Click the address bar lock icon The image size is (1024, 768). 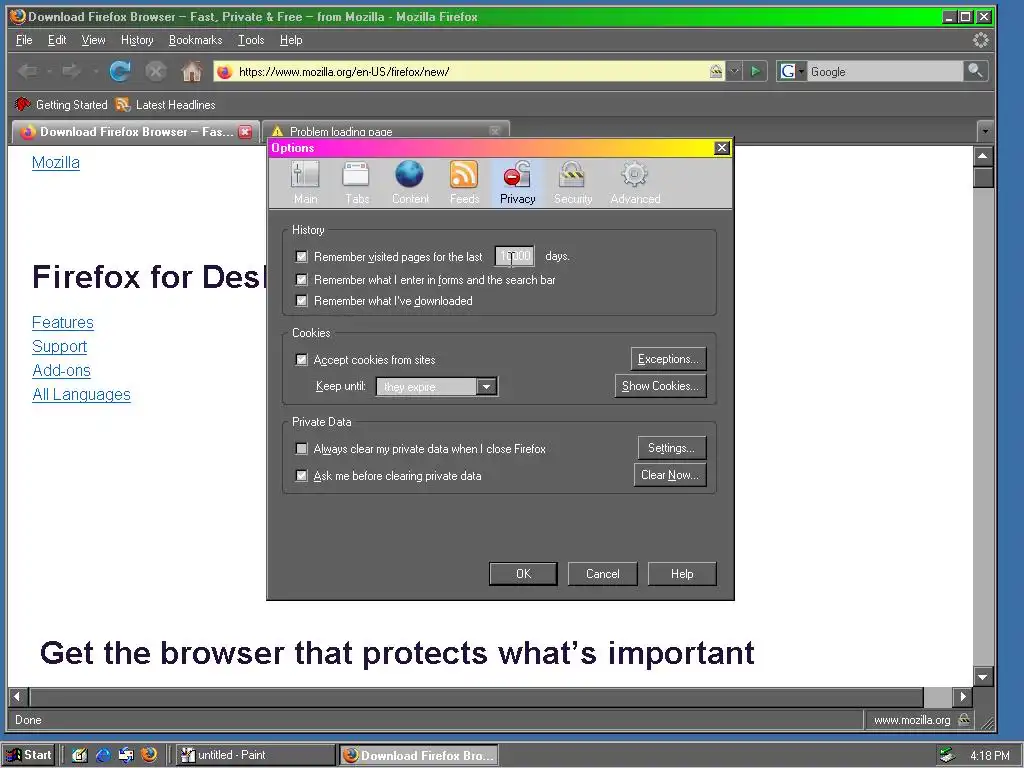point(716,71)
